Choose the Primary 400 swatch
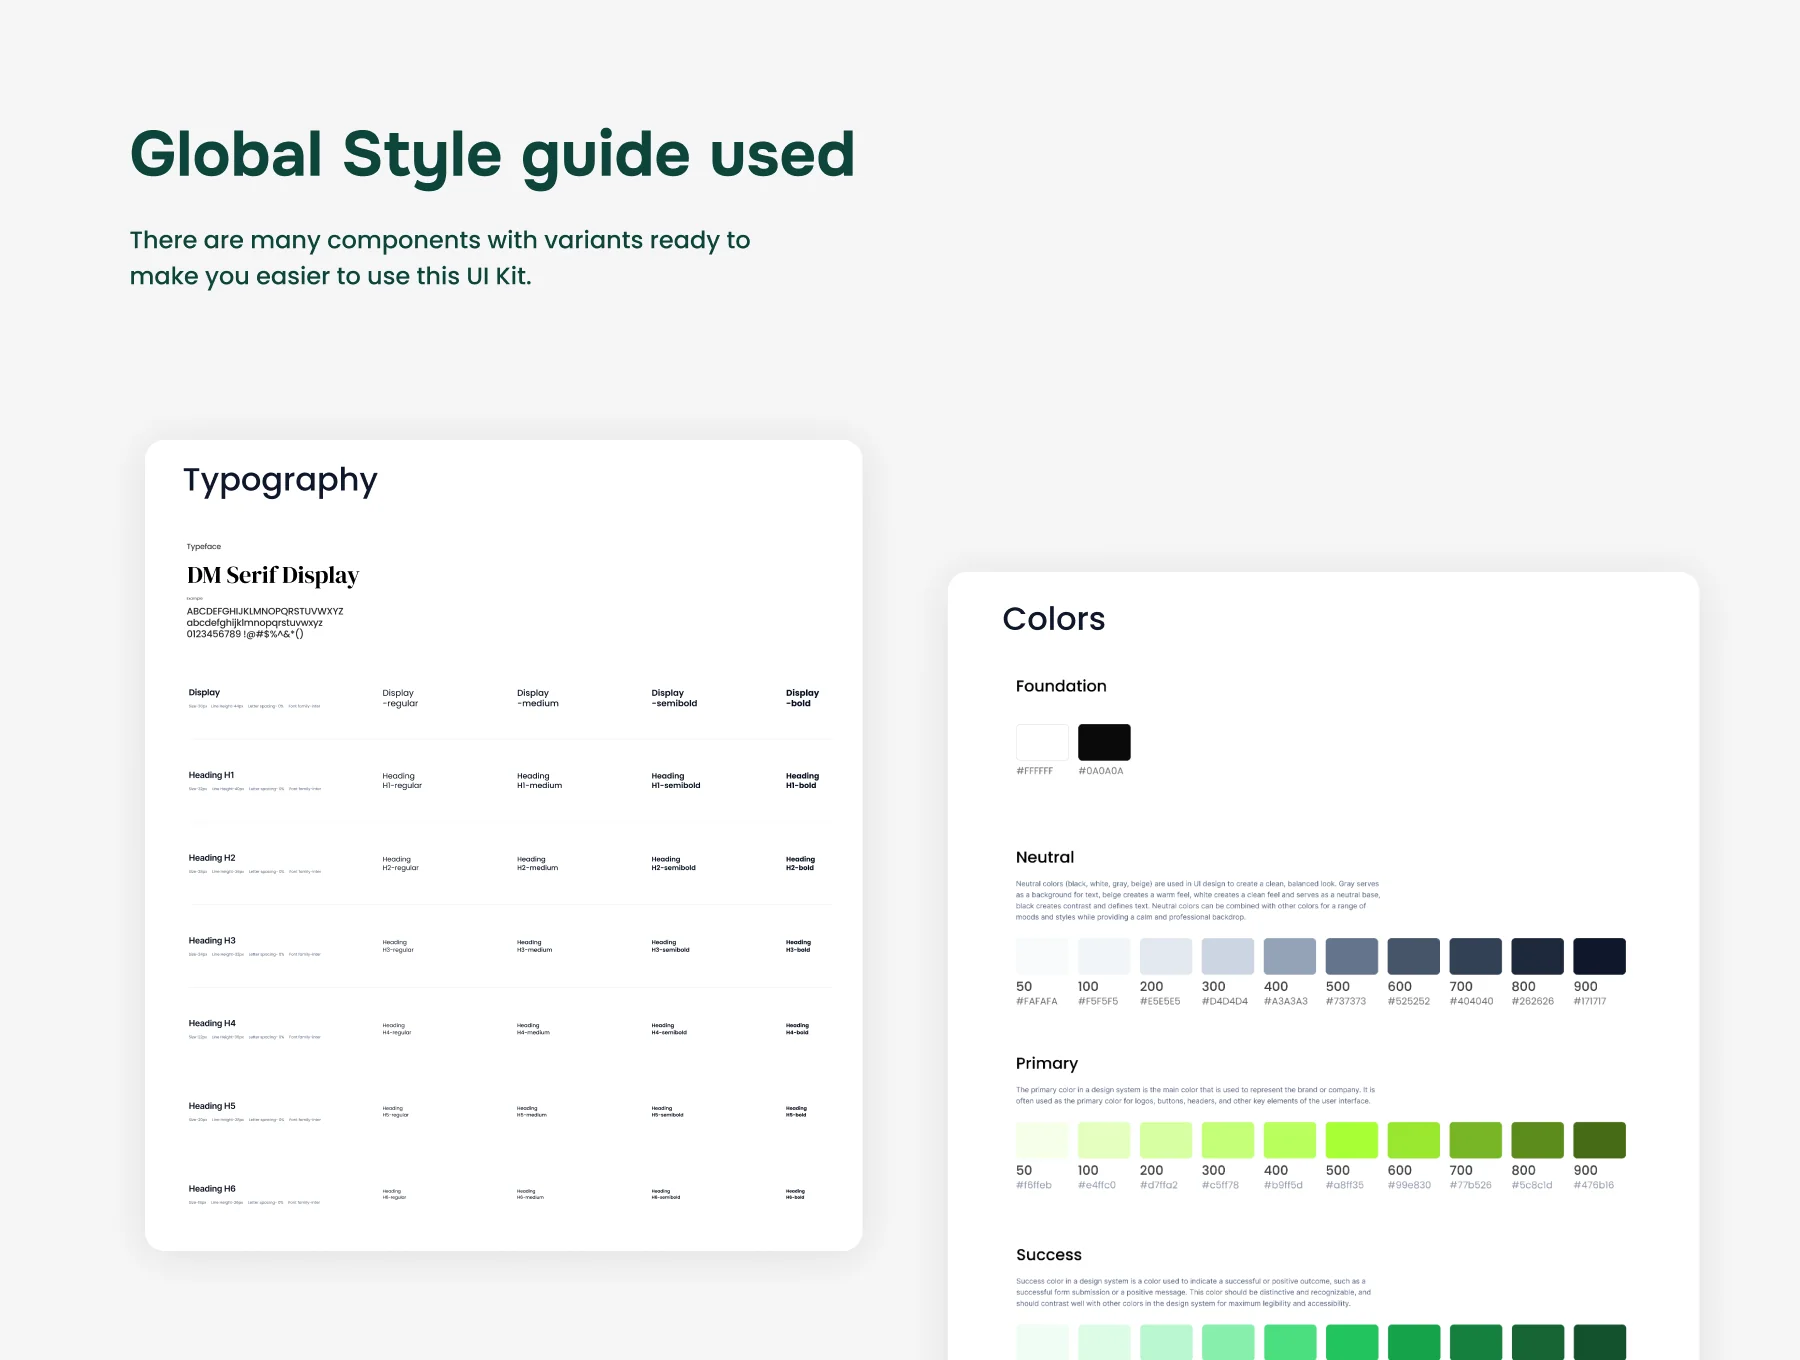This screenshot has width=1800, height=1360. [x=1290, y=1140]
